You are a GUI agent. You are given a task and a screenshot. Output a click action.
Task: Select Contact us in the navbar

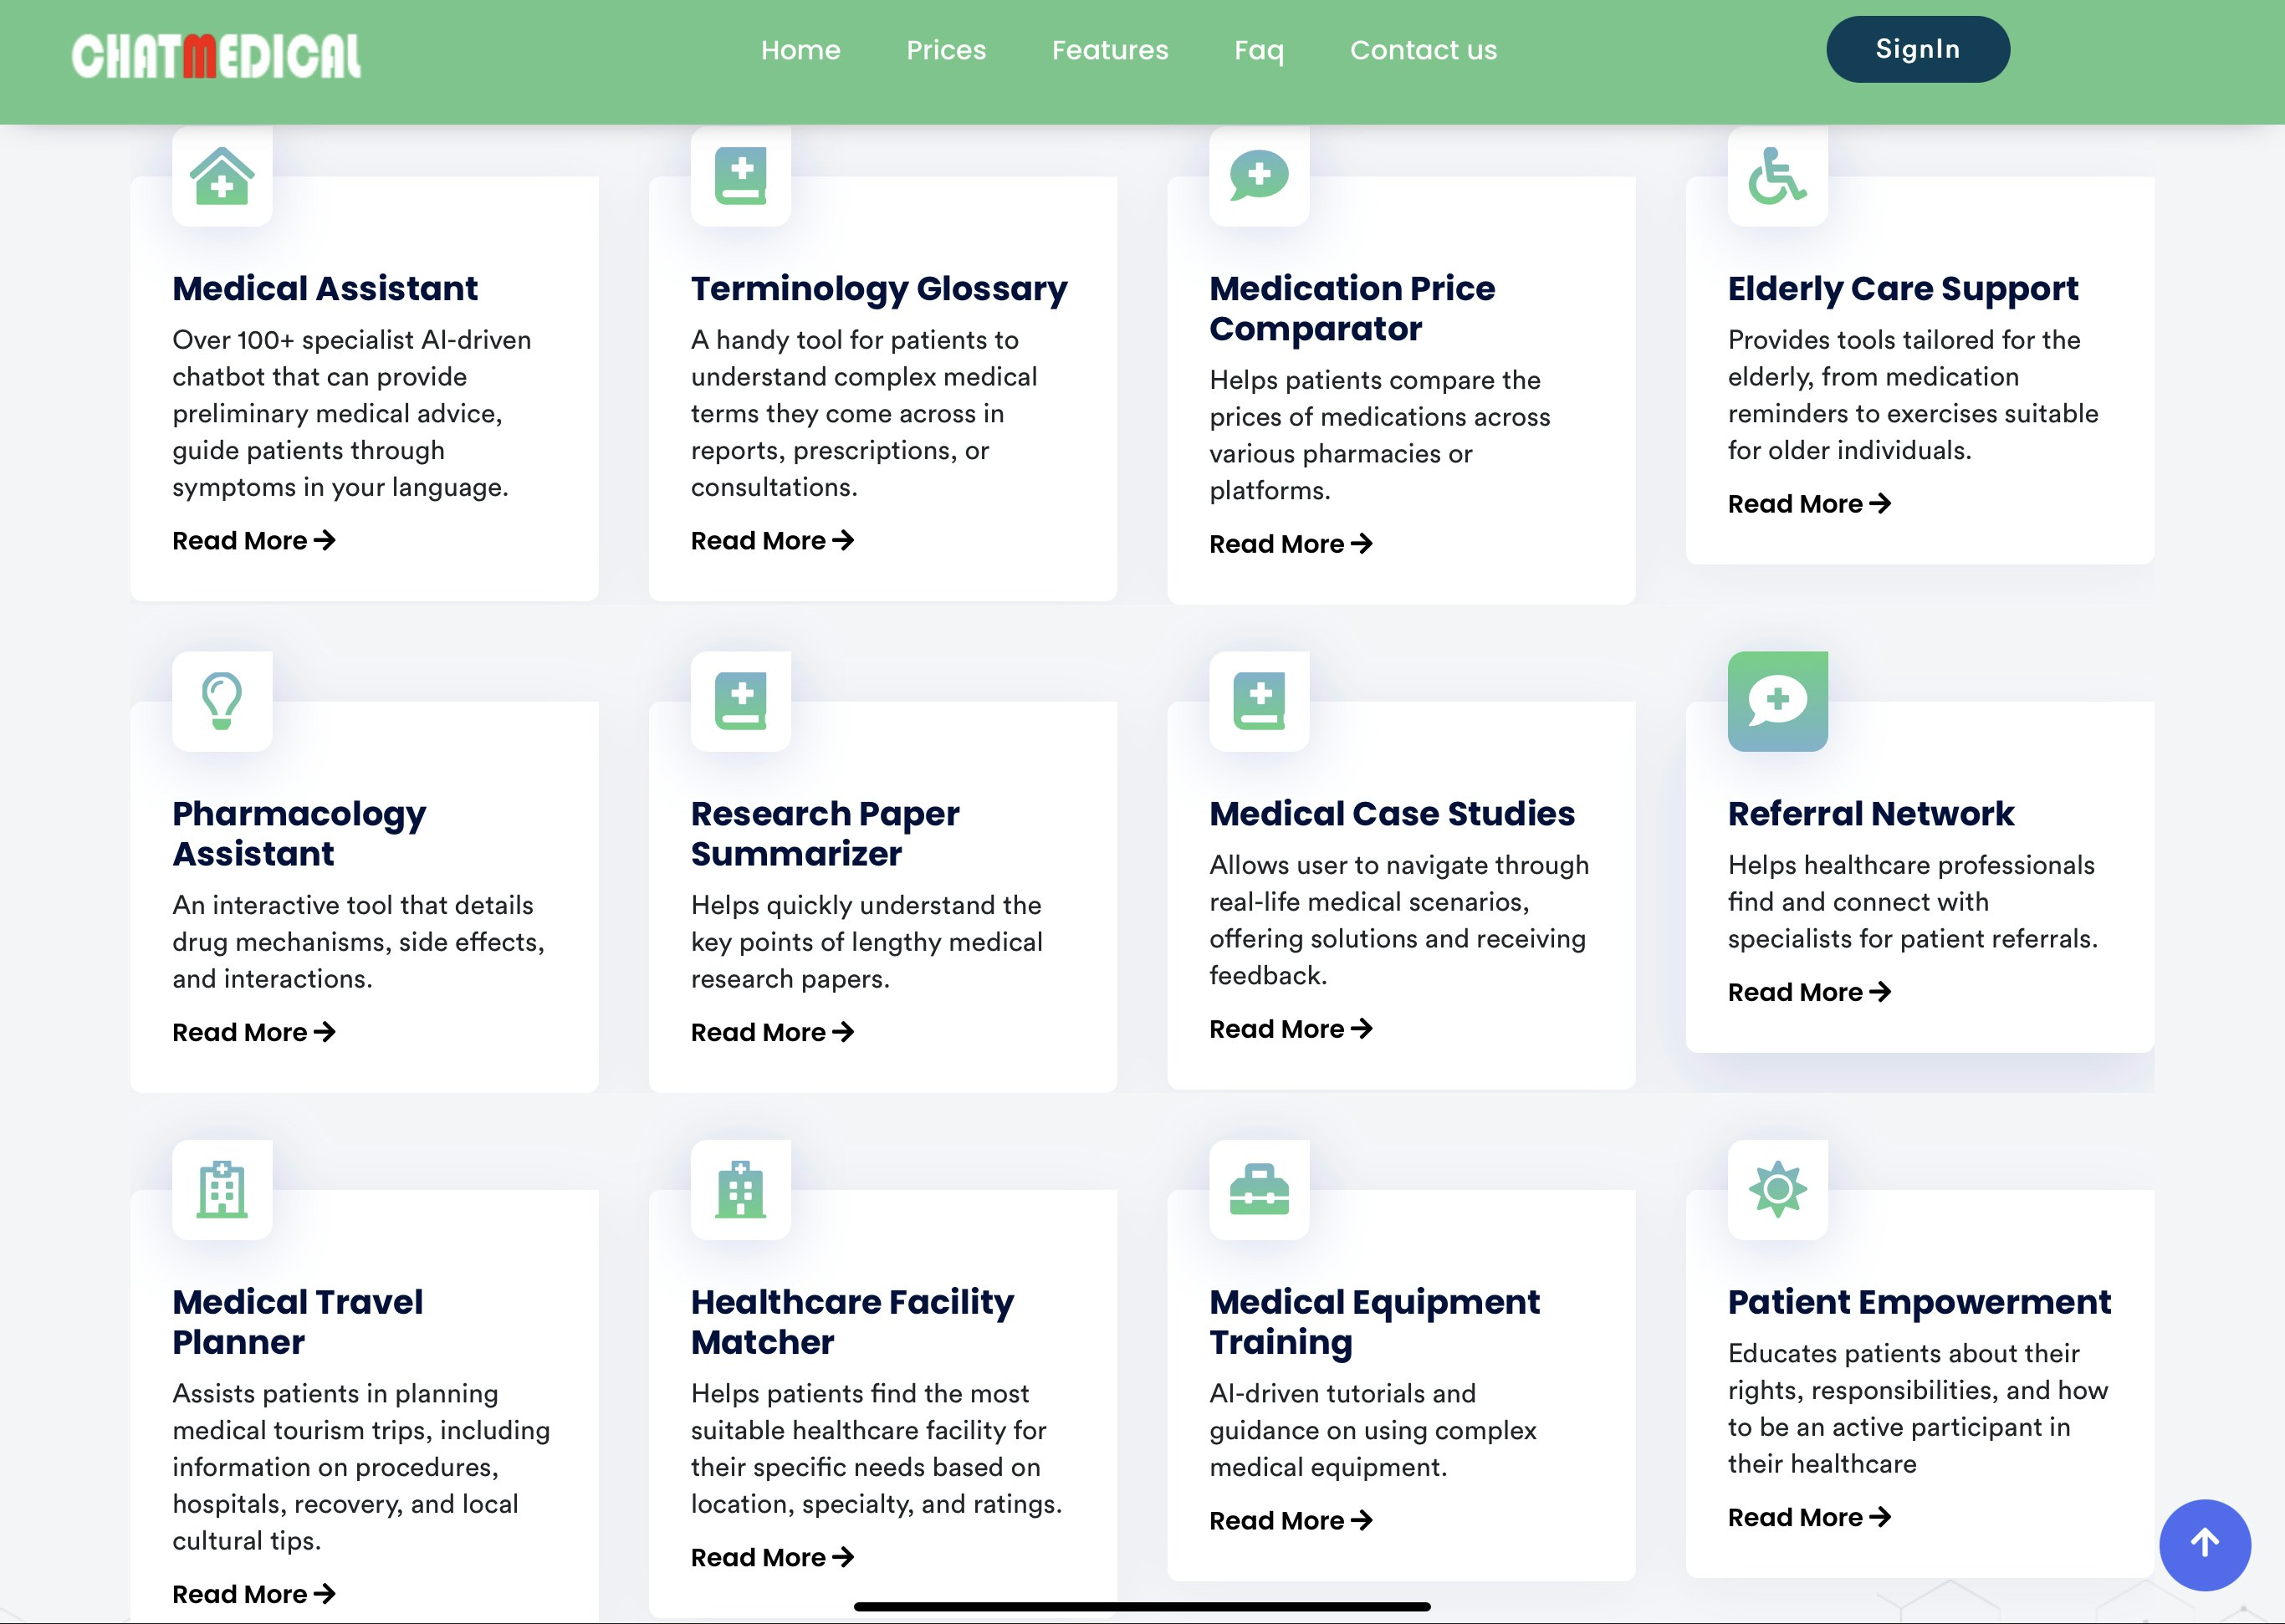click(1423, 50)
